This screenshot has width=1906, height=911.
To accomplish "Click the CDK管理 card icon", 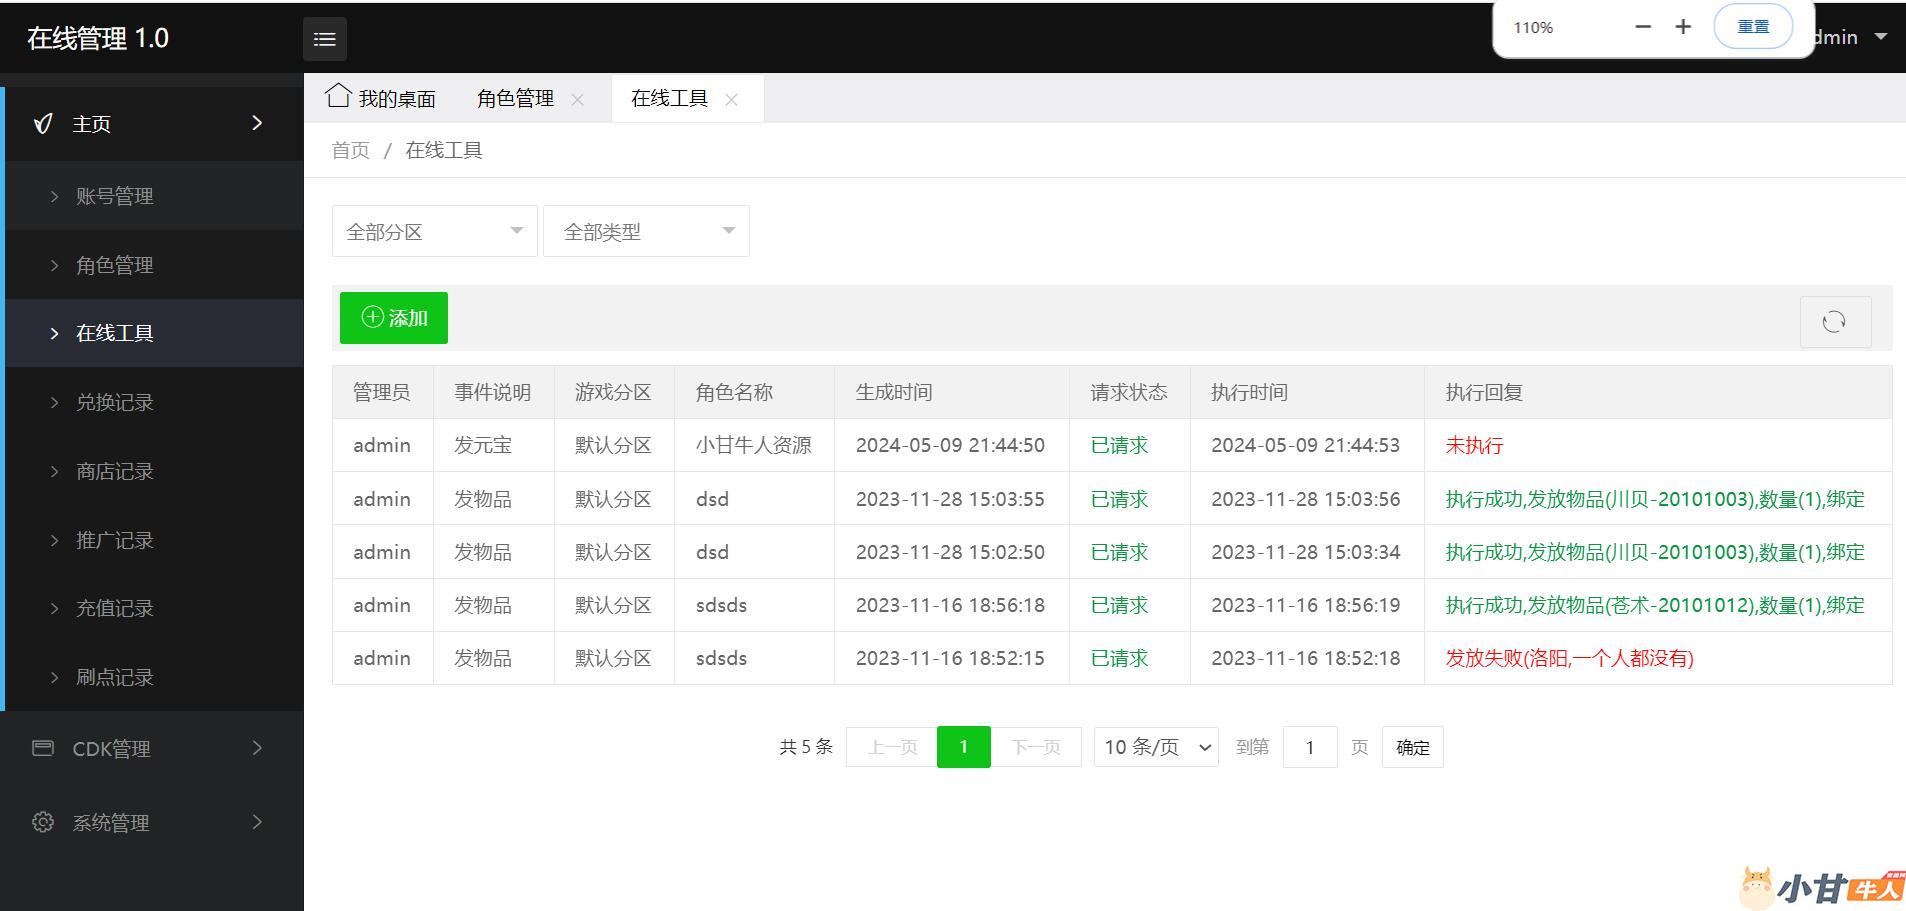I will pos(43,748).
